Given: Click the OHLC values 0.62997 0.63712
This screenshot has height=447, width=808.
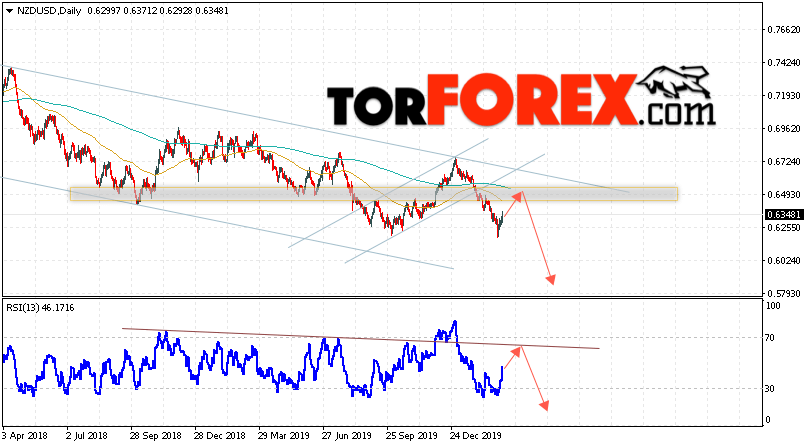Looking at the screenshot, I should coord(122,11).
